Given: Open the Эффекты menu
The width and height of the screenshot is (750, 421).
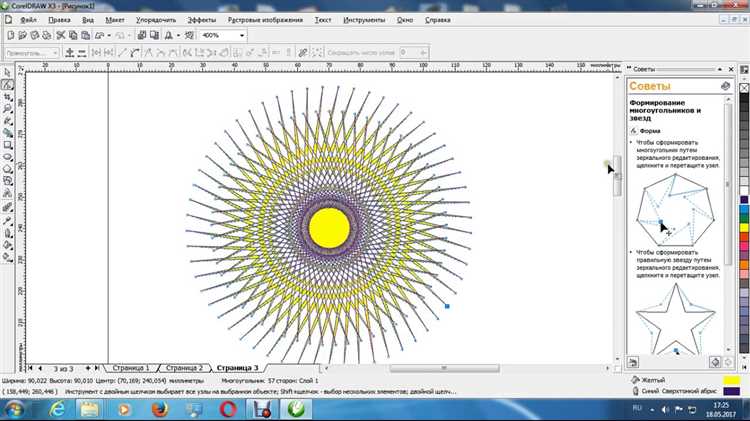Looking at the screenshot, I should [x=201, y=19].
